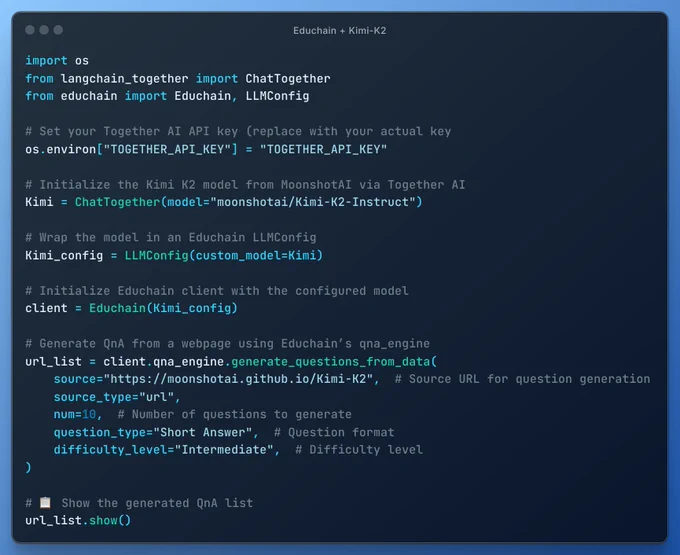This screenshot has height=555, width=680.
Task: Click the comment 'Question format'
Action: point(341,432)
